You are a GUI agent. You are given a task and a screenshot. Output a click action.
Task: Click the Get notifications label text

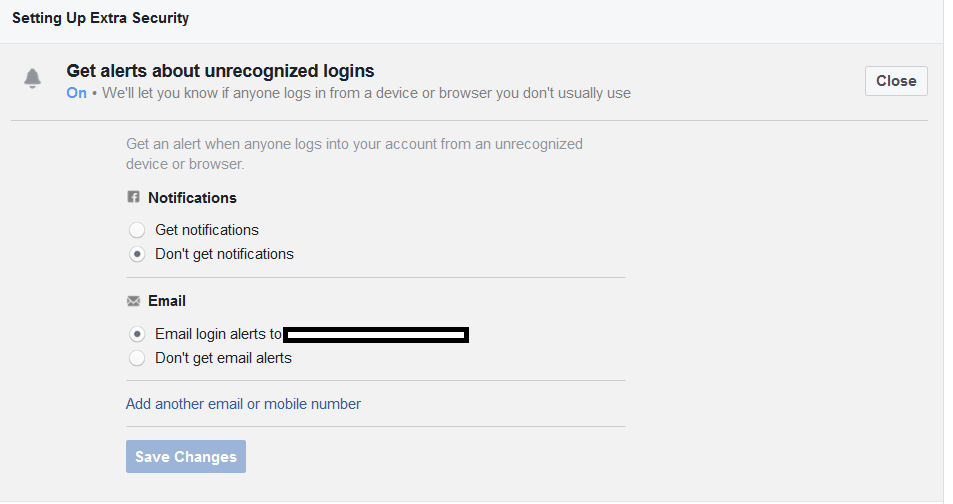click(207, 230)
